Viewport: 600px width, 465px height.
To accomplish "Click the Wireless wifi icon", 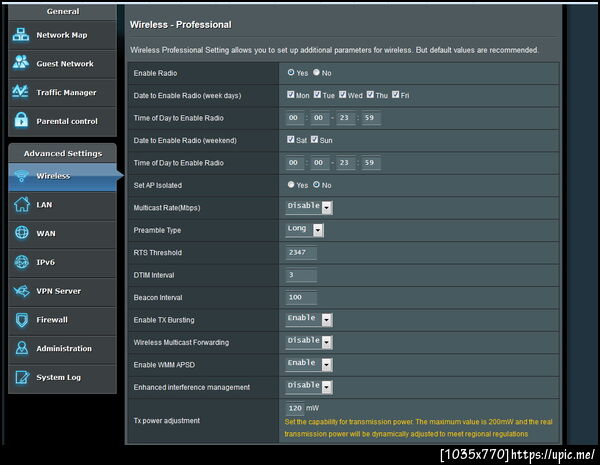I will (21, 176).
